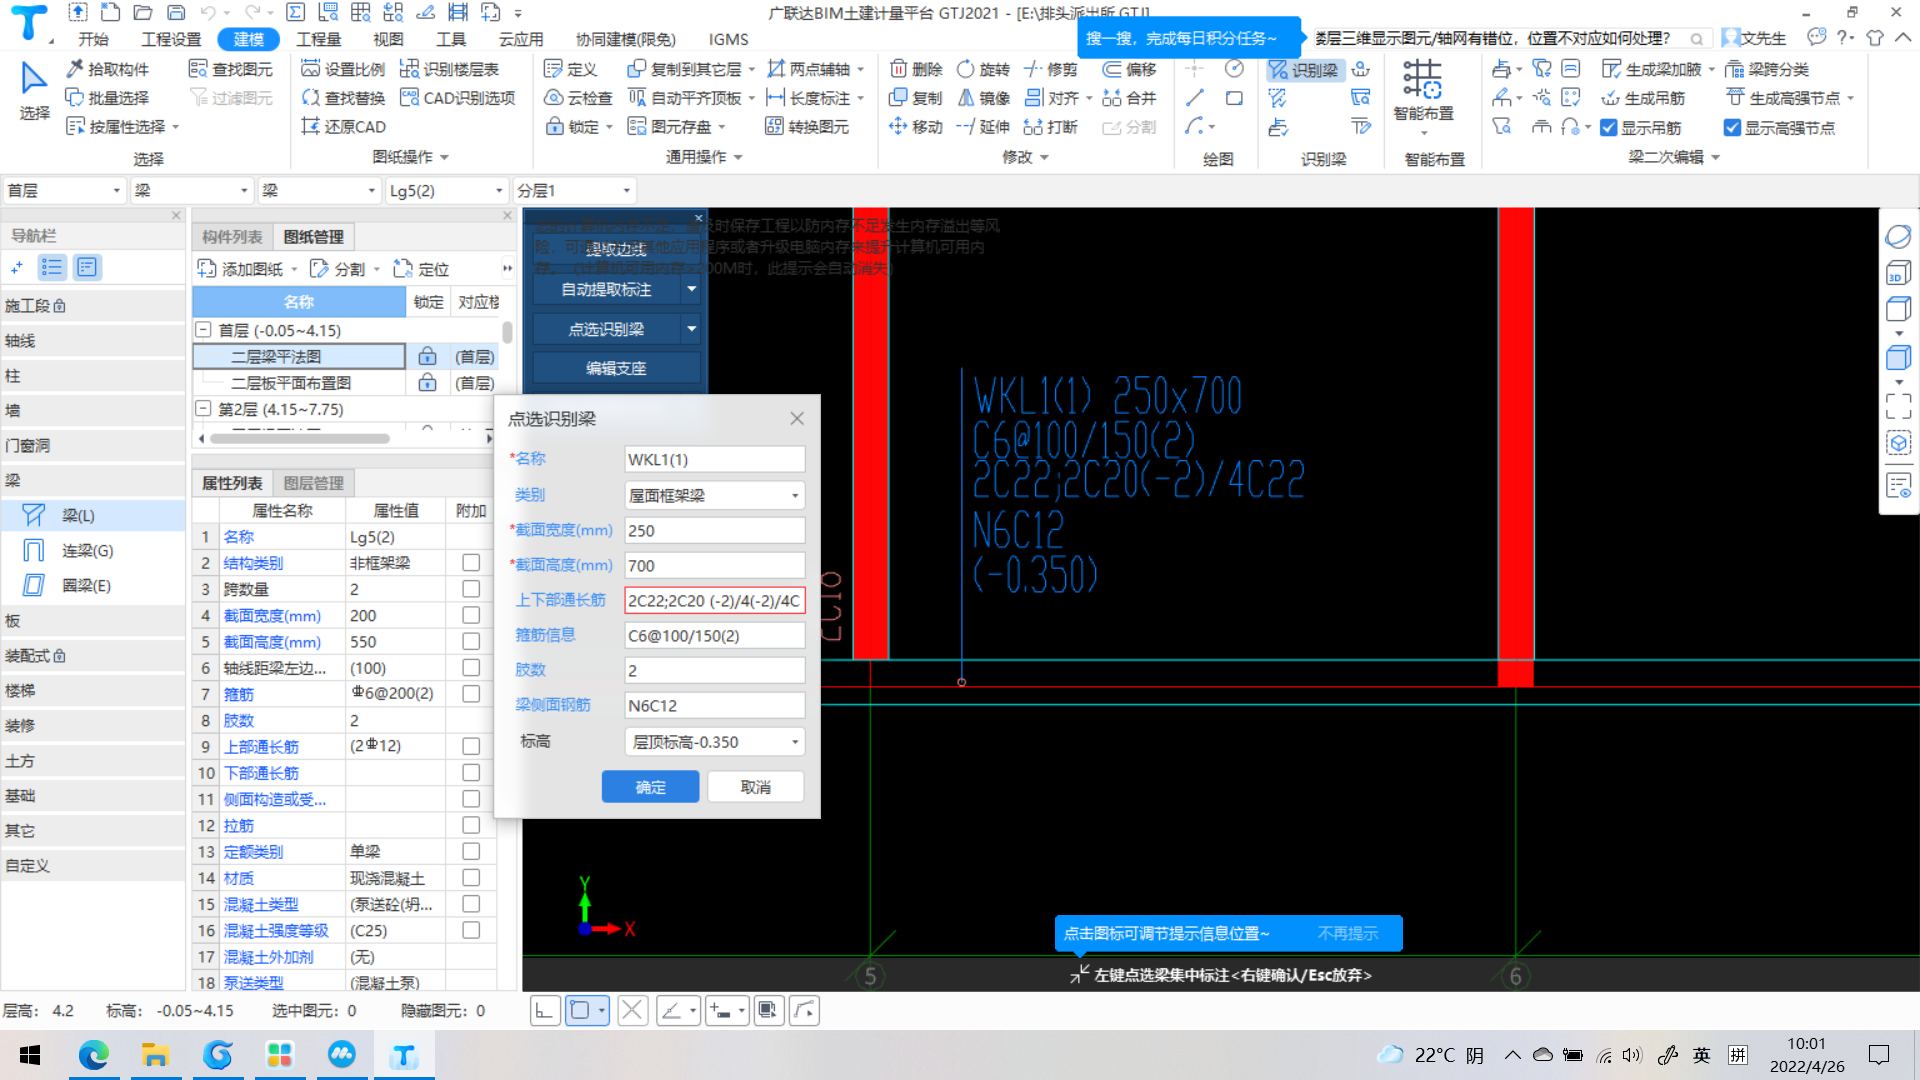Click 添加图纸 in drawing panel
The image size is (1920, 1080).
pos(240,269)
